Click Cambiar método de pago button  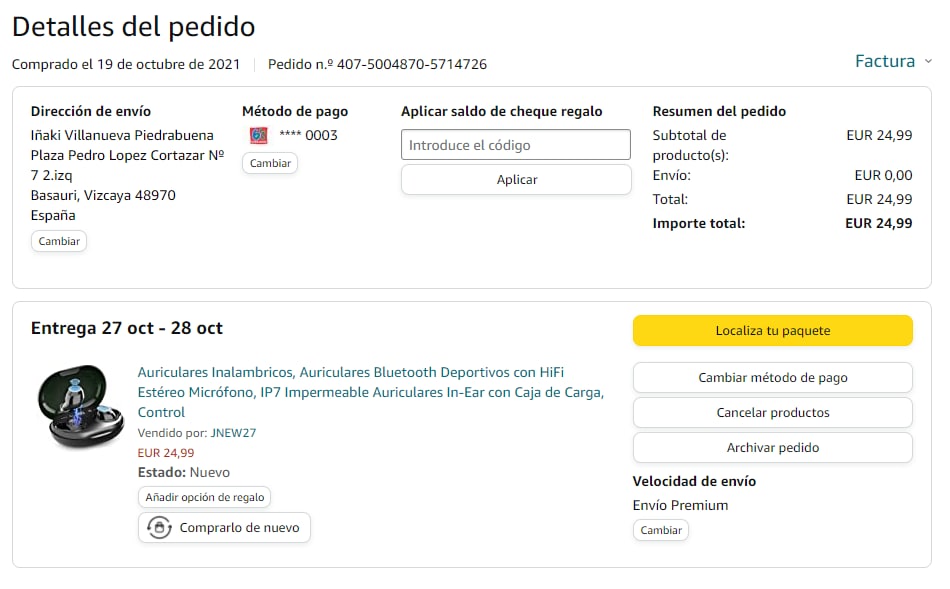pyautogui.click(x=772, y=378)
